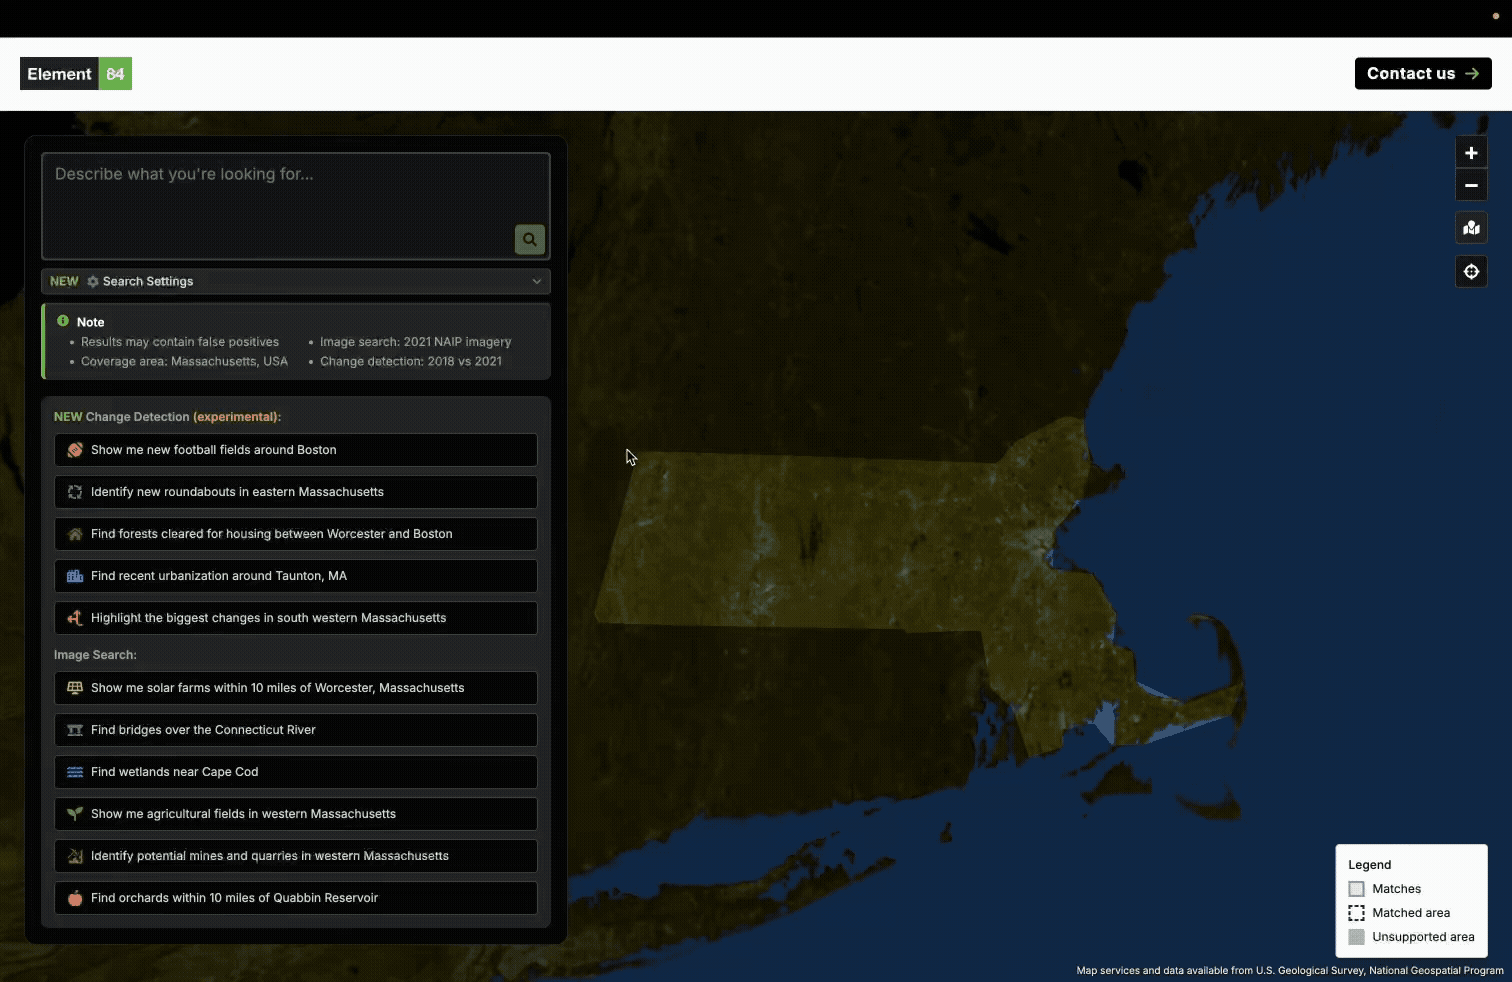Click the bridge icon beside the Connecticut River query
Screen dimensions: 1512x982
click(x=75, y=730)
